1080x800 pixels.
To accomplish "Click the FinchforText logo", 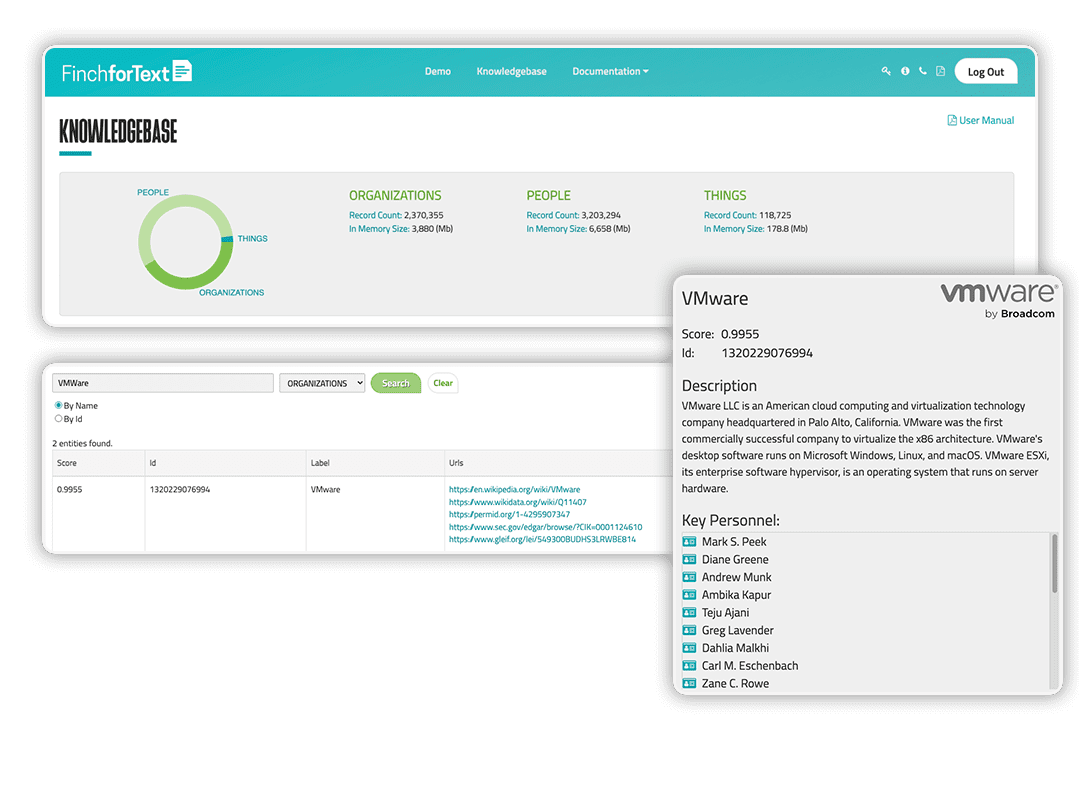I will (x=127, y=72).
